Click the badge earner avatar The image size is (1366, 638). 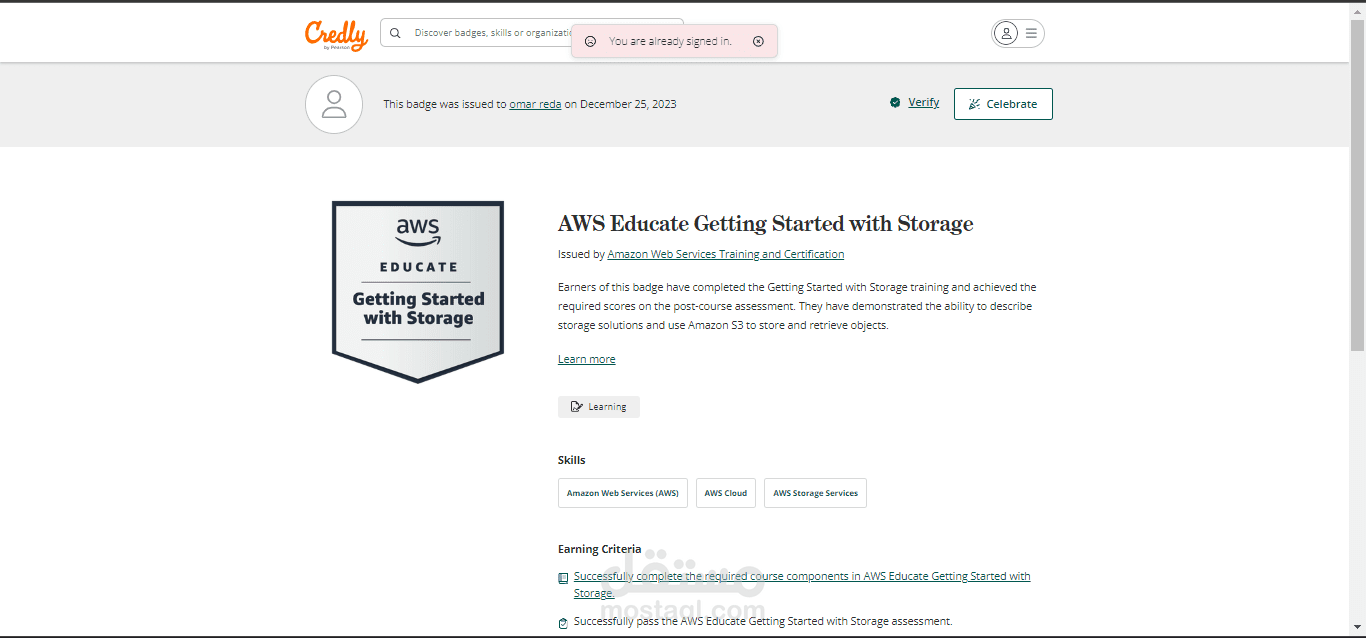[x=334, y=104]
